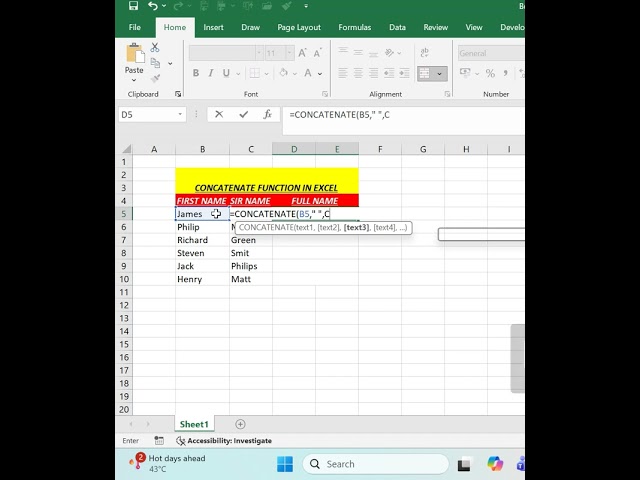Click the Windows Start button

click(285, 464)
